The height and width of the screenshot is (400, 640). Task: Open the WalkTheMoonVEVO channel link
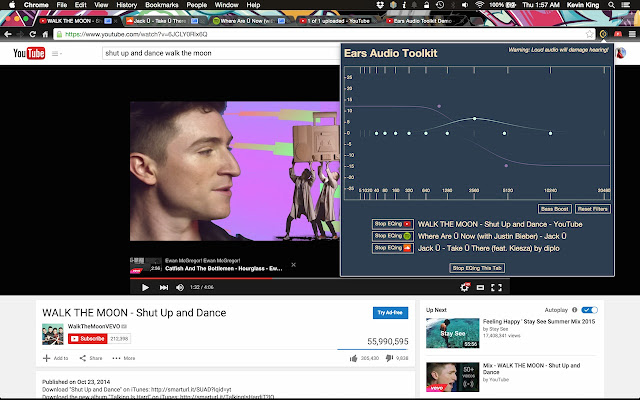click(x=94, y=326)
